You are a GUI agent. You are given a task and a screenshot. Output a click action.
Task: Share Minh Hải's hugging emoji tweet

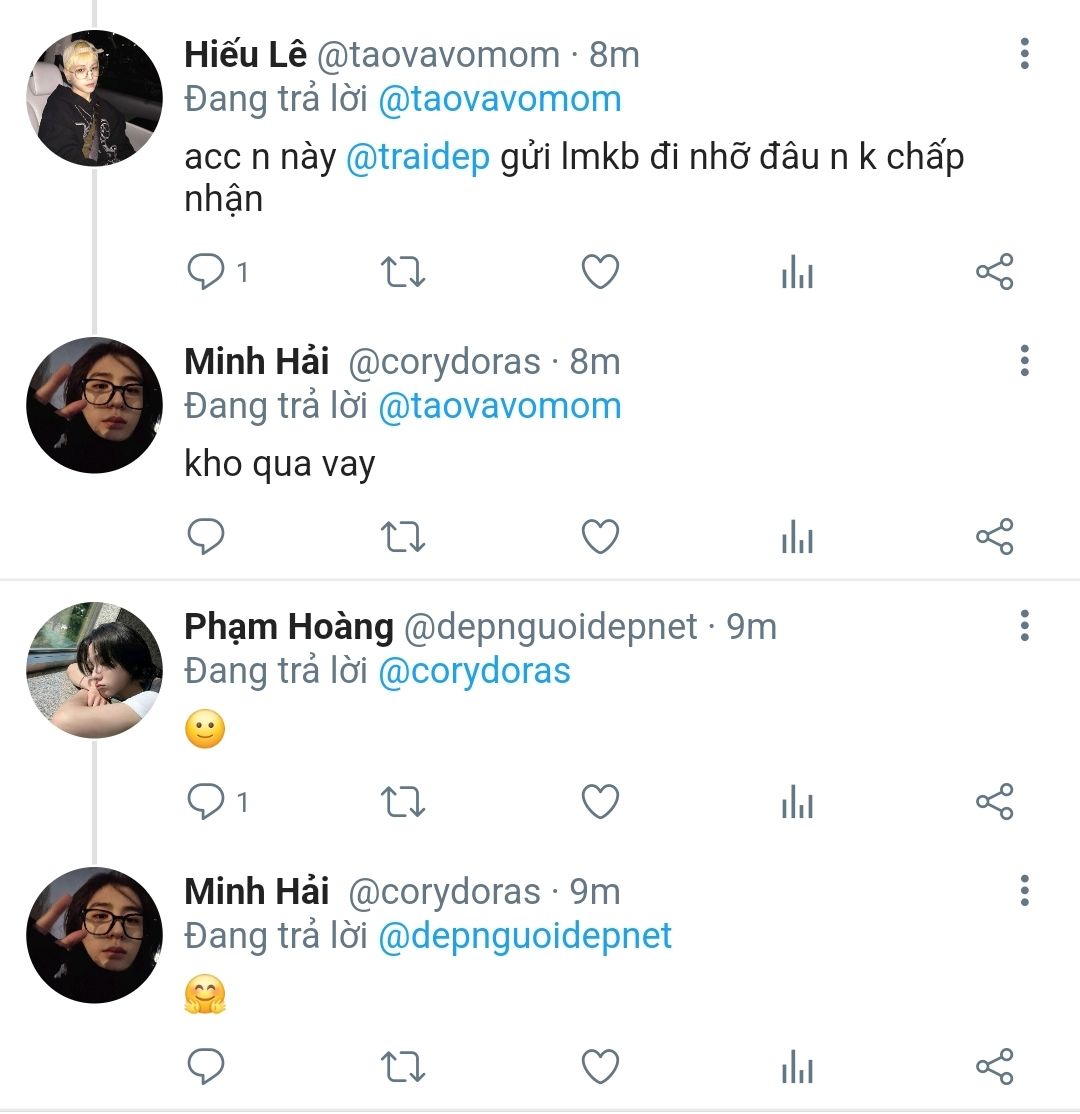(x=994, y=1067)
